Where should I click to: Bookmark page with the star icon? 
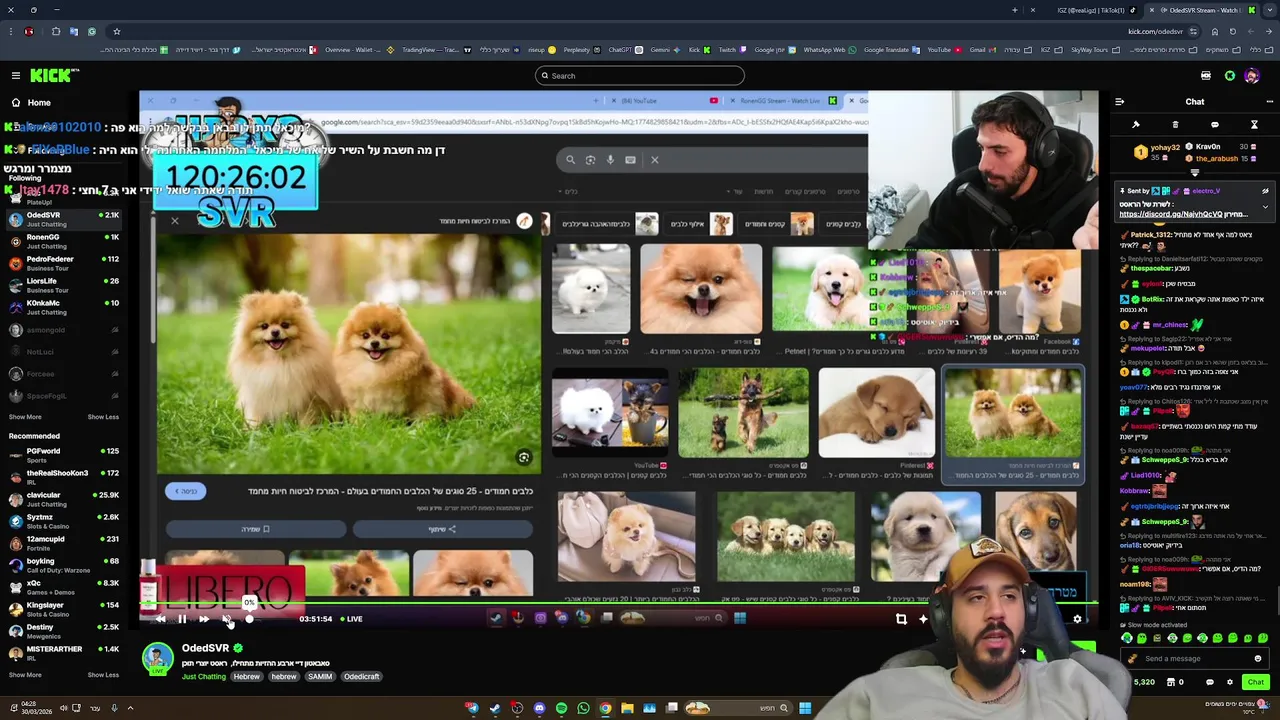tap(116, 31)
